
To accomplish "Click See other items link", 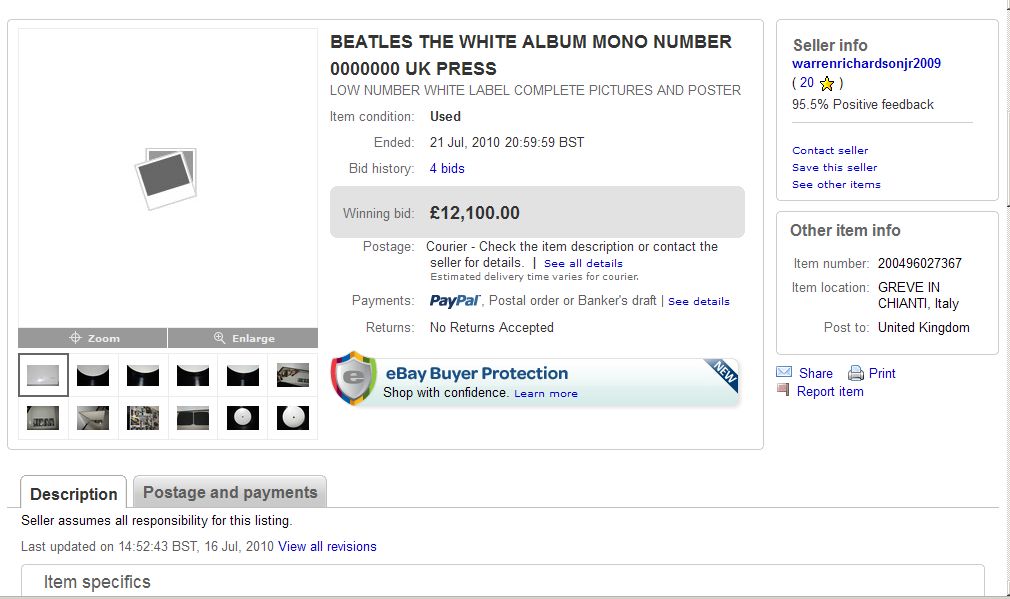I will coord(836,185).
